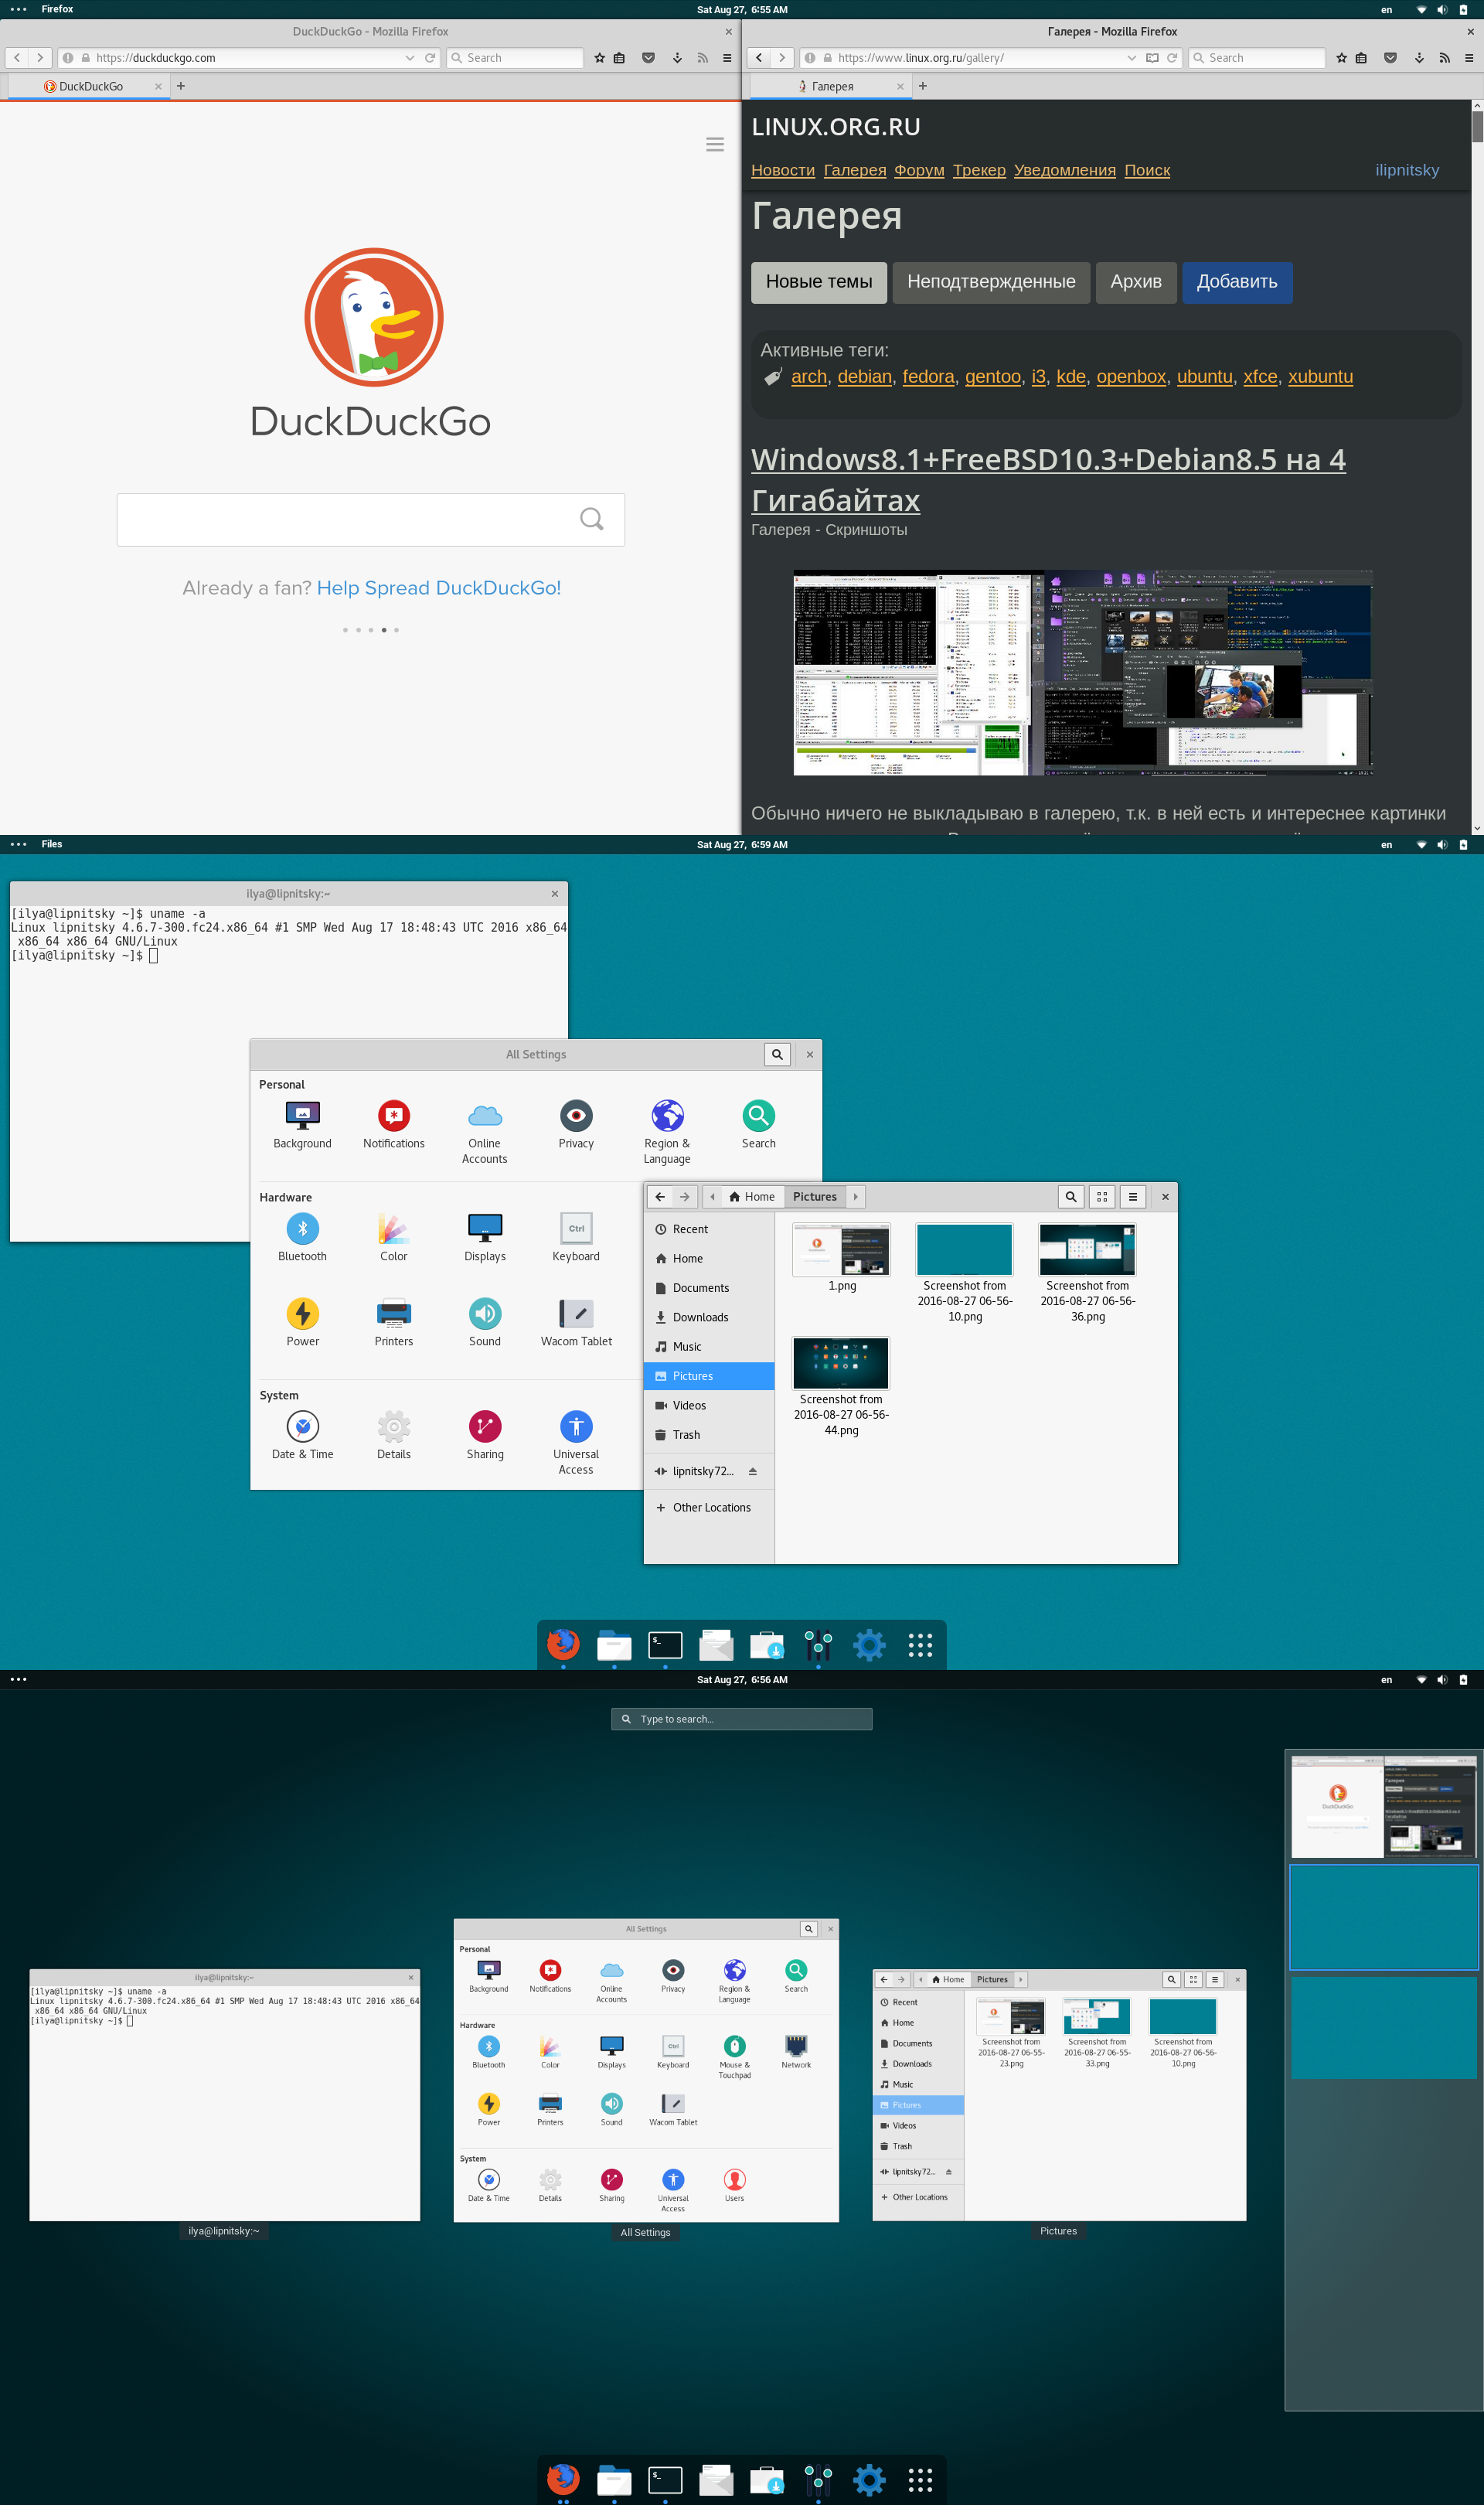Open DuckDuckGo page side hamburger menu
The width and height of the screenshot is (1484, 2505).
pos(715,144)
